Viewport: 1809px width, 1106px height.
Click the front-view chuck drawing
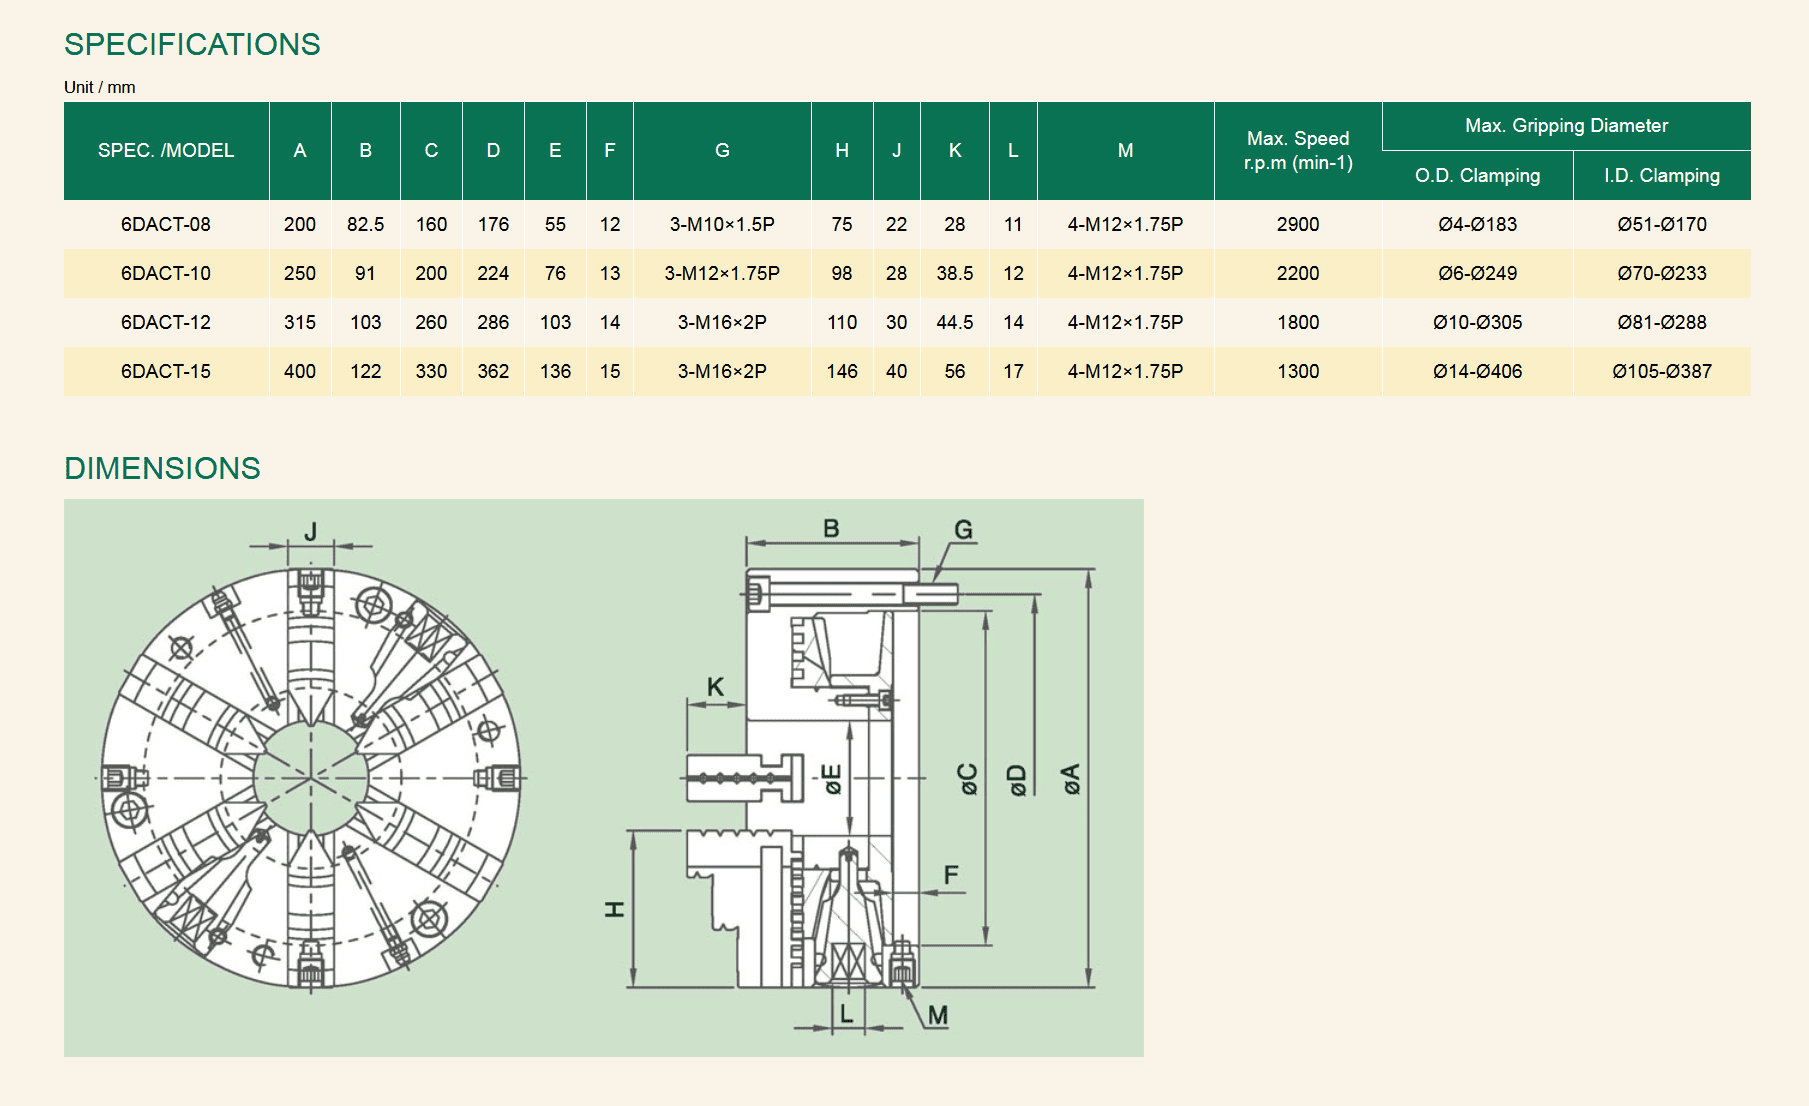click(x=311, y=778)
